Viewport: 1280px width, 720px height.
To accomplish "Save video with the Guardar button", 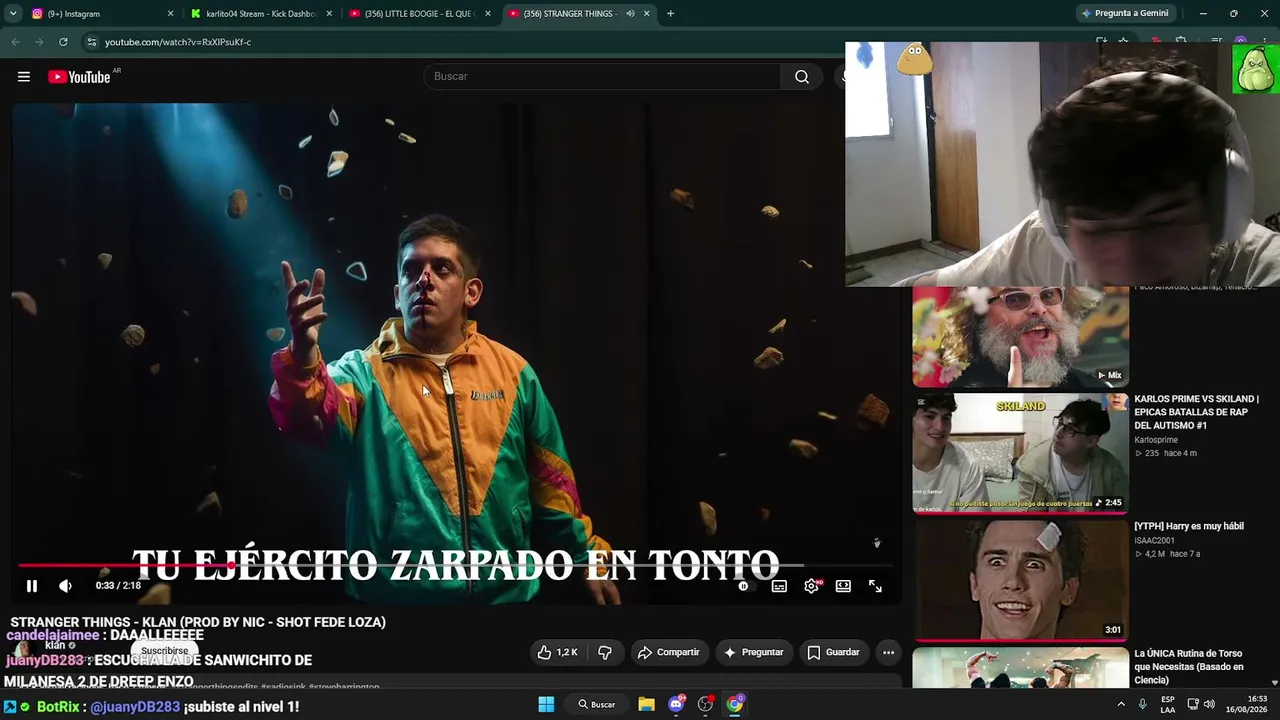I will coord(834,652).
